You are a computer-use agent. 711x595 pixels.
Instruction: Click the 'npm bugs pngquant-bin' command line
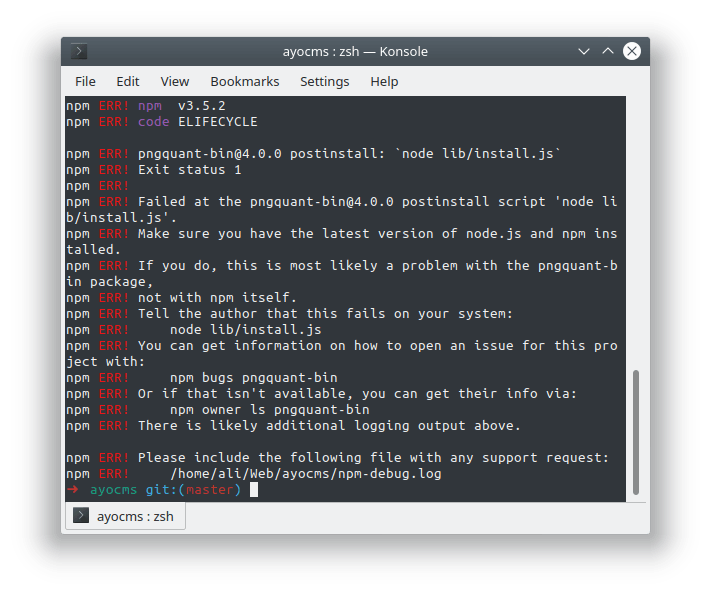[253, 377]
